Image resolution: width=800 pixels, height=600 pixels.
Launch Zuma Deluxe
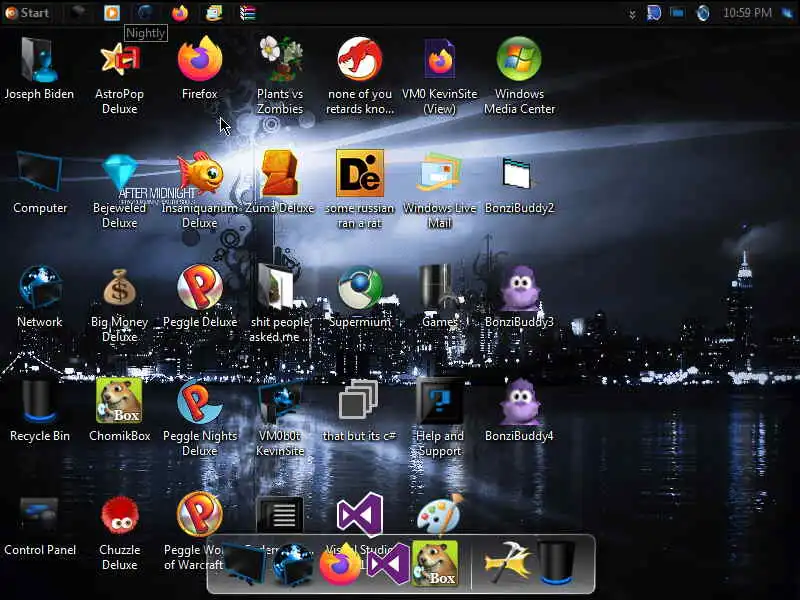(280, 173)
